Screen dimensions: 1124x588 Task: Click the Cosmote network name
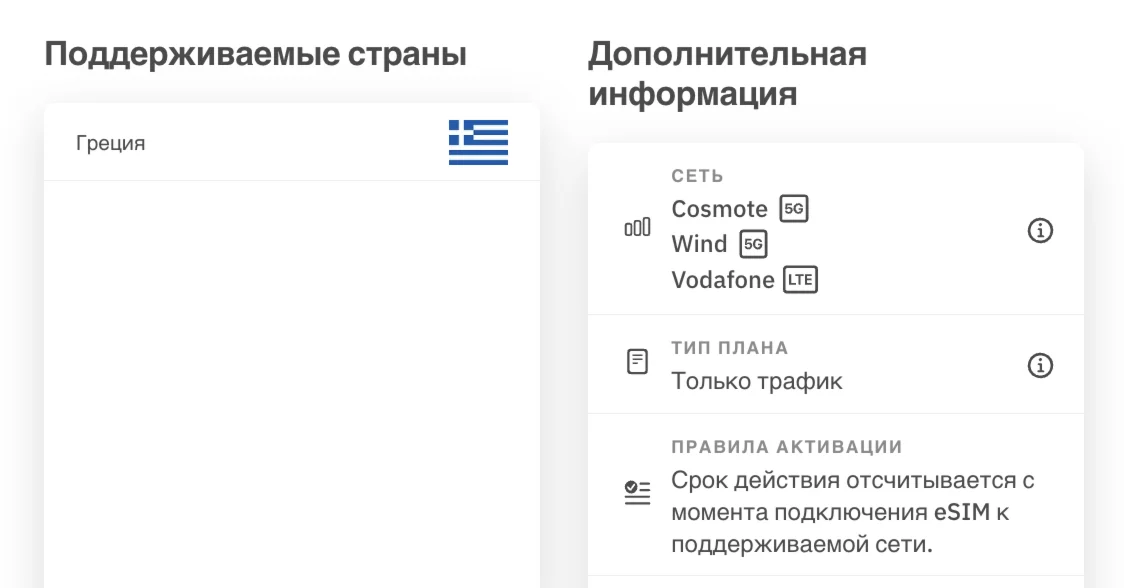pos(719,209)
